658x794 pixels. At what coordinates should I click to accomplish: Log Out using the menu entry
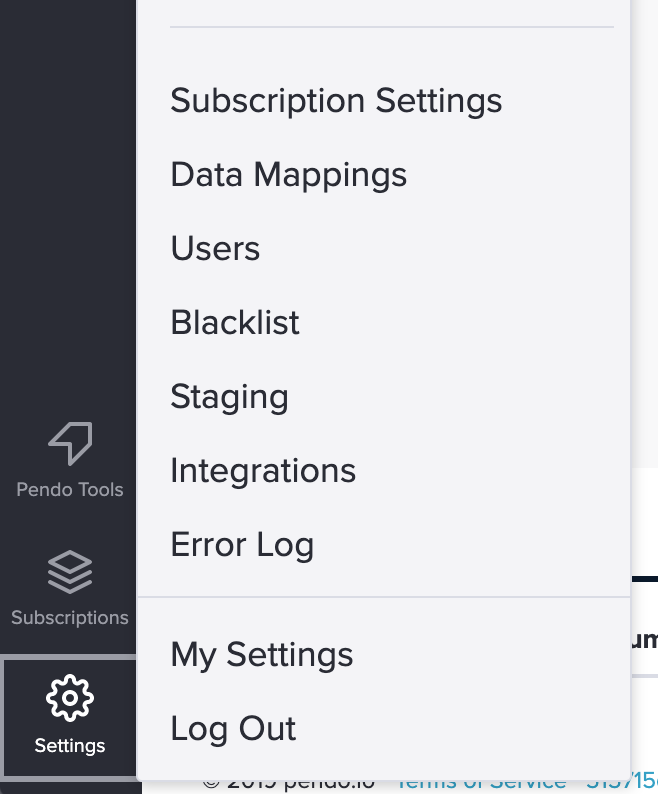[233, 729]
